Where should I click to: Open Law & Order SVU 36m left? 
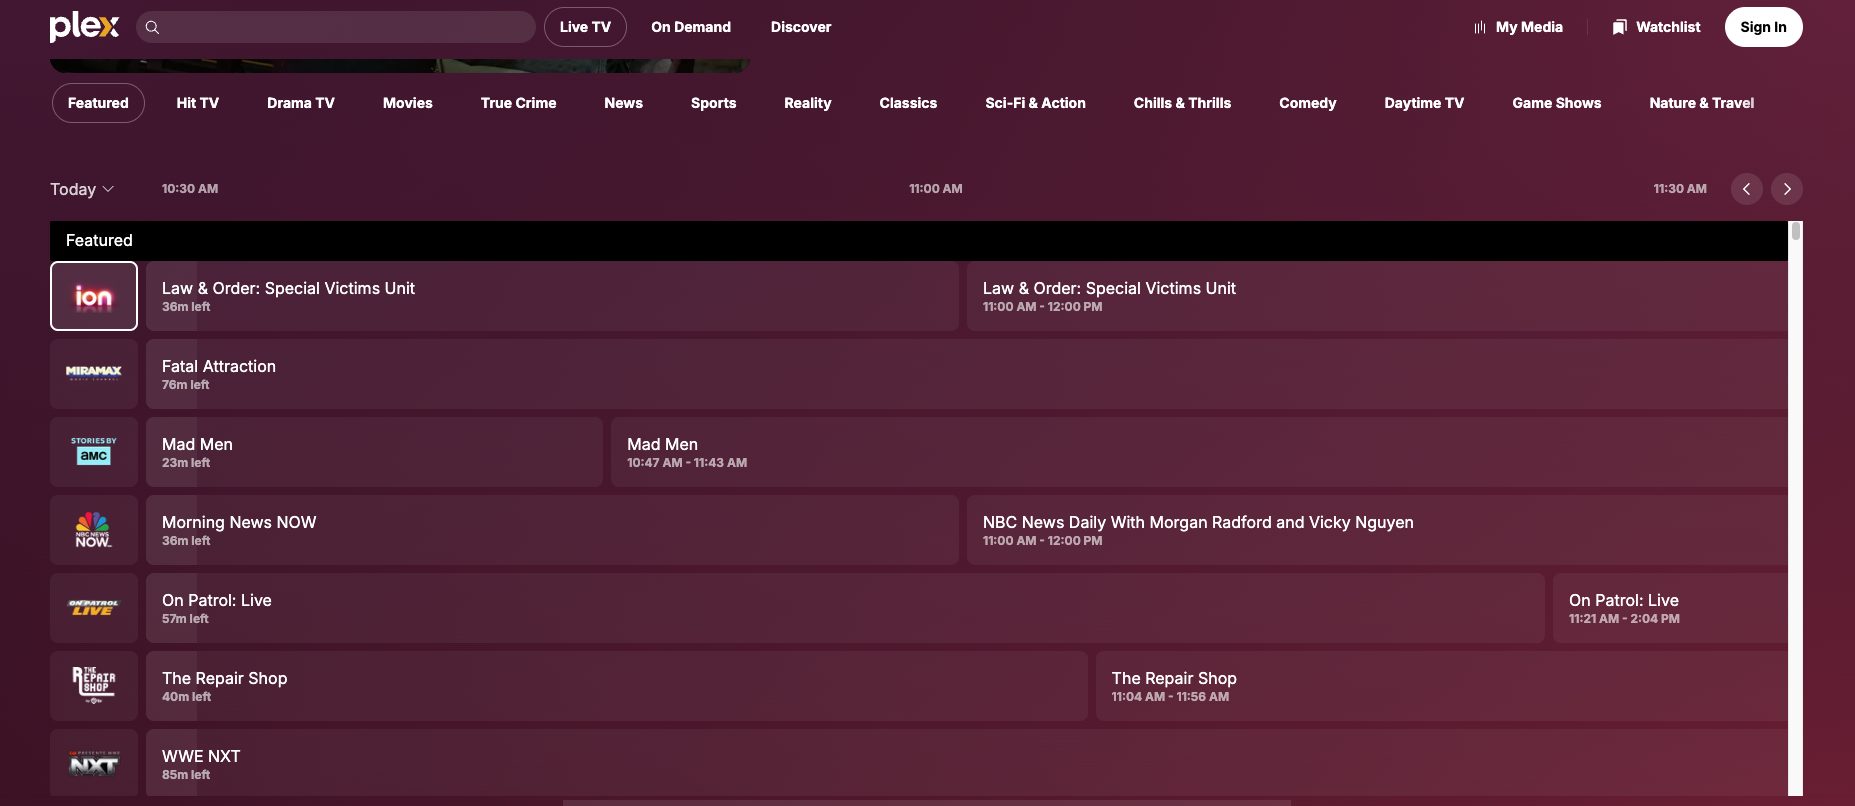click(x=552, y=296)
